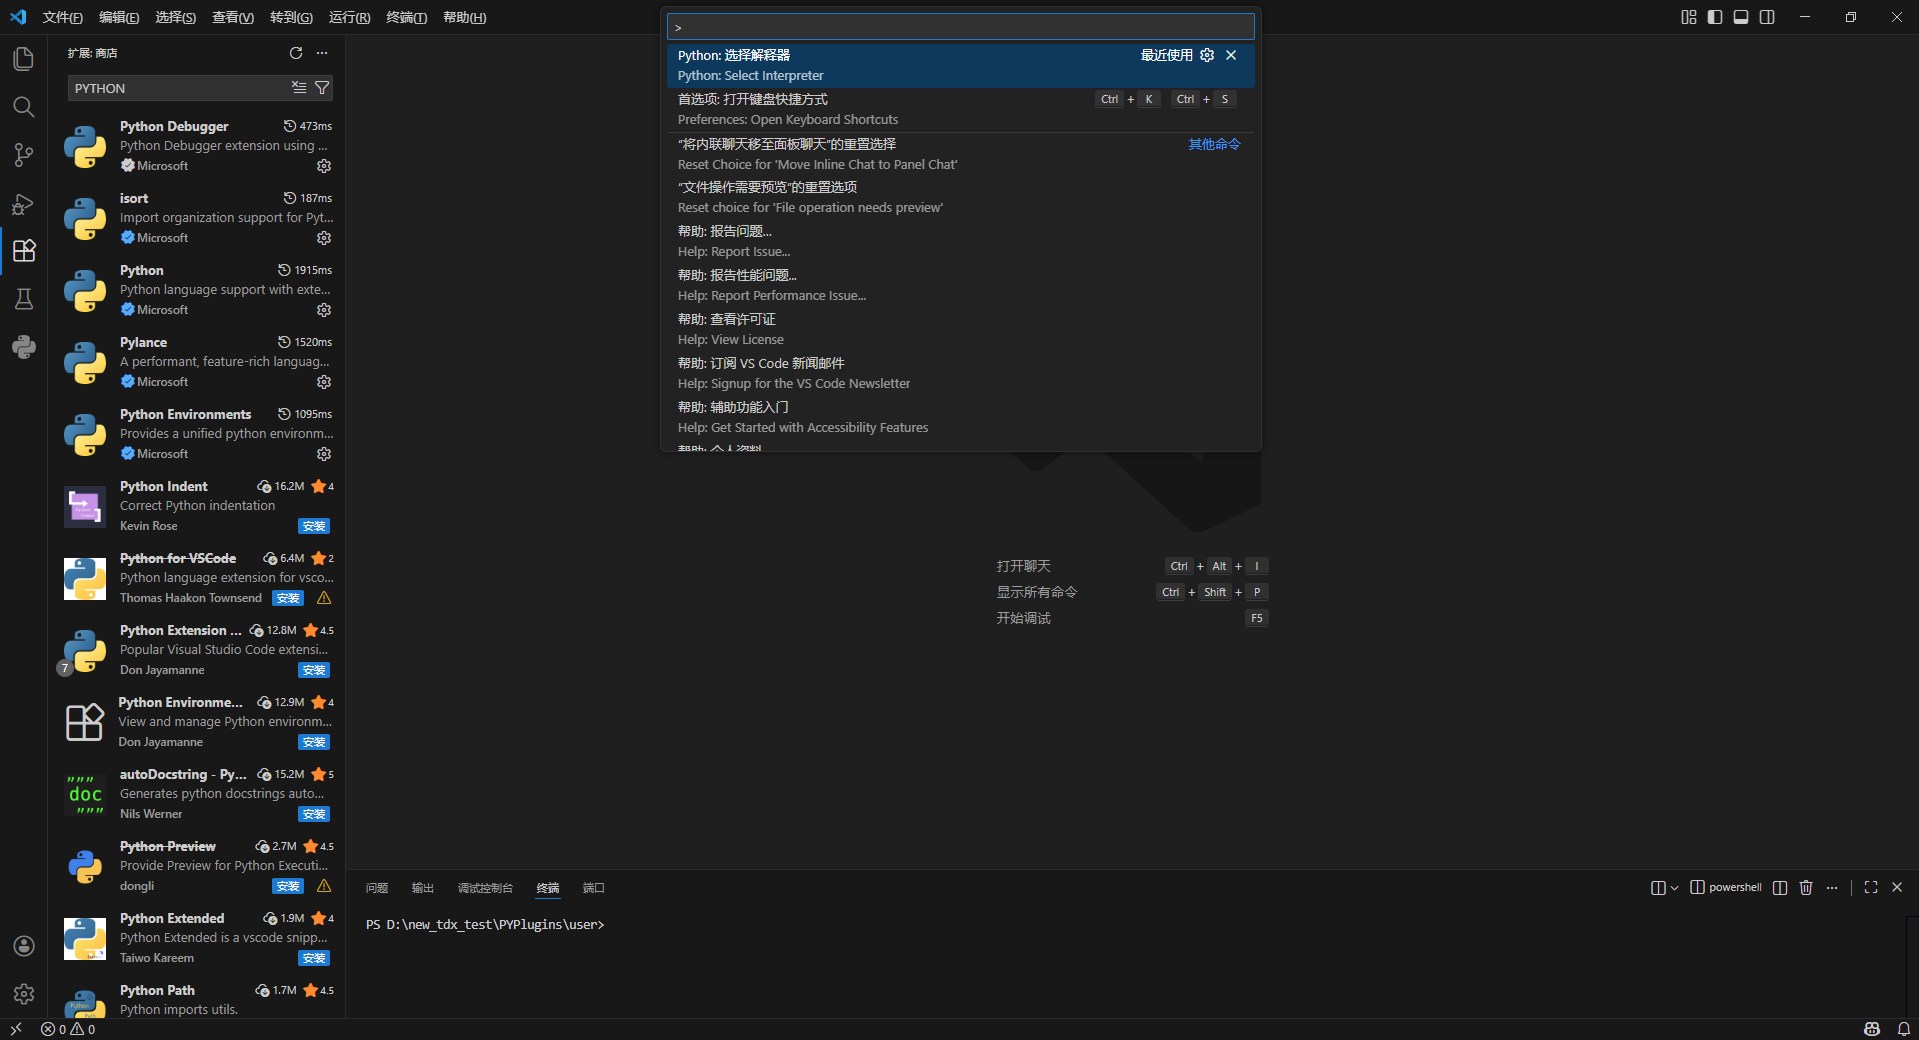
Task: Toggle the secondary sidebar layout button
Action: (1767, 17)
